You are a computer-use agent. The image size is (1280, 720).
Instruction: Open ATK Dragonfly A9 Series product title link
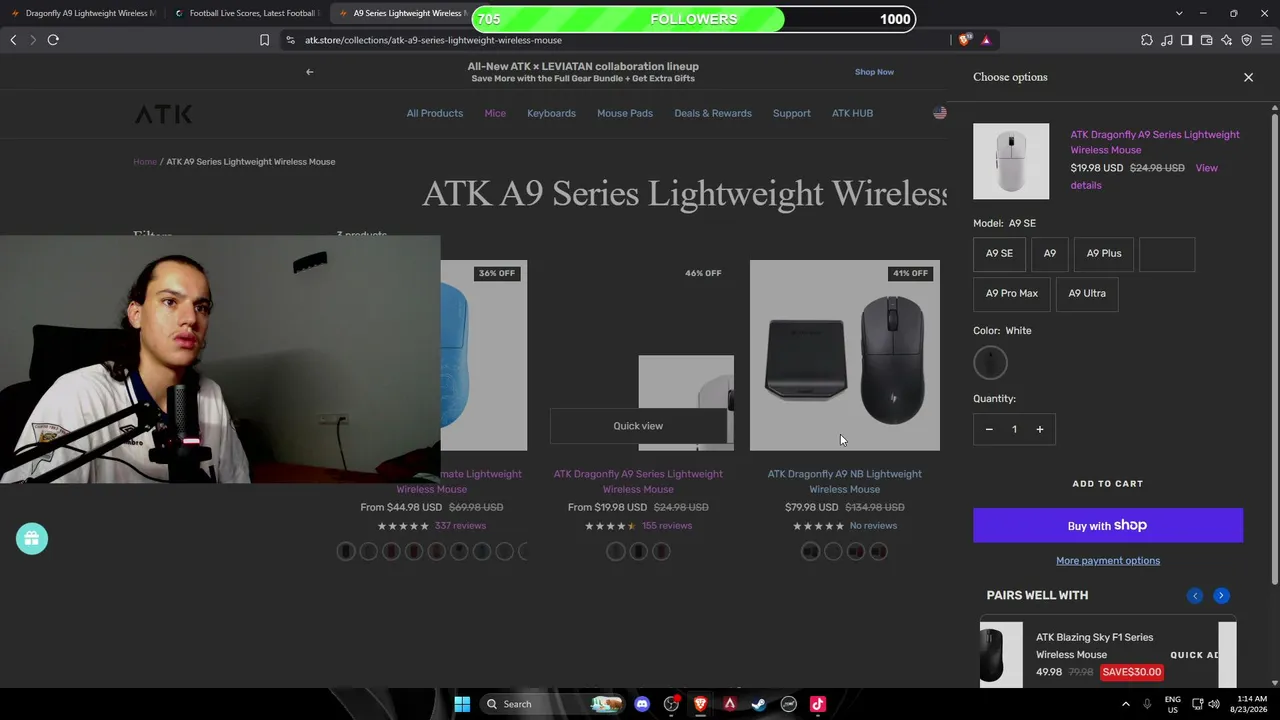[638, 481]
